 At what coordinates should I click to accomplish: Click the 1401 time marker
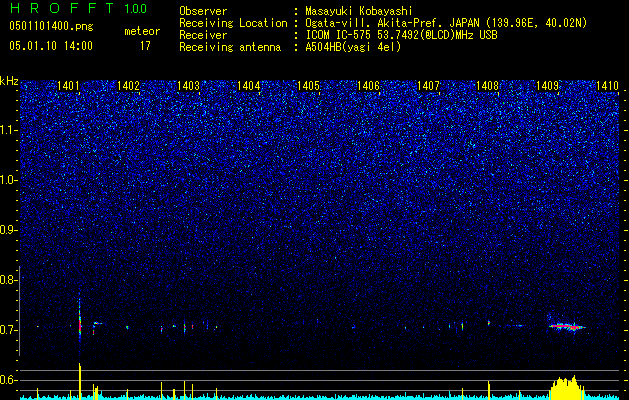[x=68, y=86]
